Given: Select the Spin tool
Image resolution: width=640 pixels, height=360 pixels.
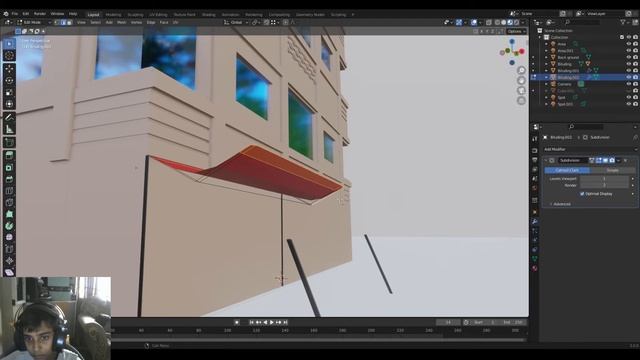Looking at the screenshot, I should click(x=9, y=226).
